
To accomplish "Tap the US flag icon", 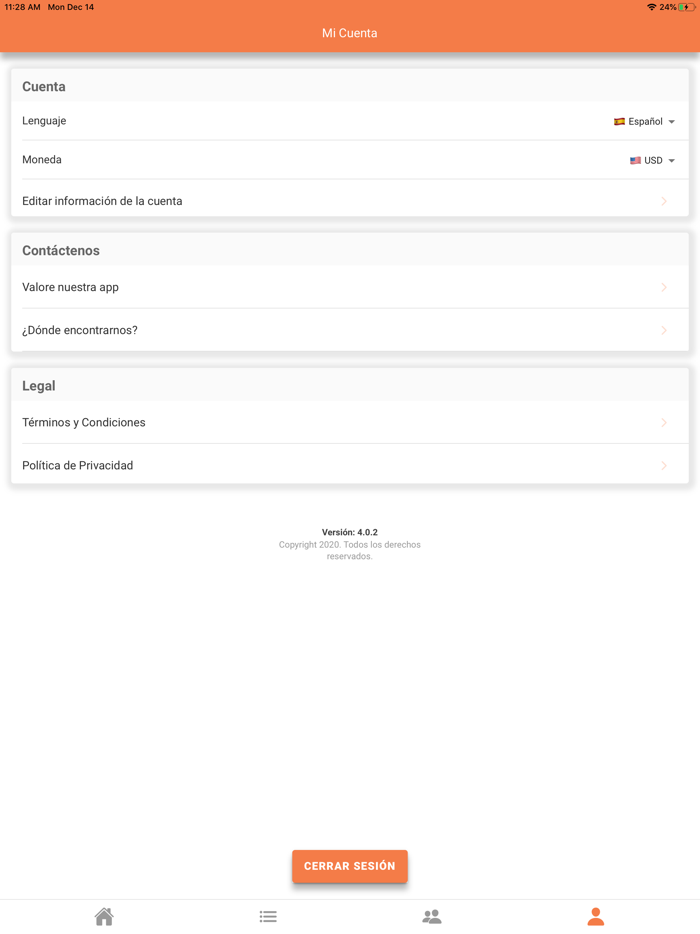I will tap(635, 161).
